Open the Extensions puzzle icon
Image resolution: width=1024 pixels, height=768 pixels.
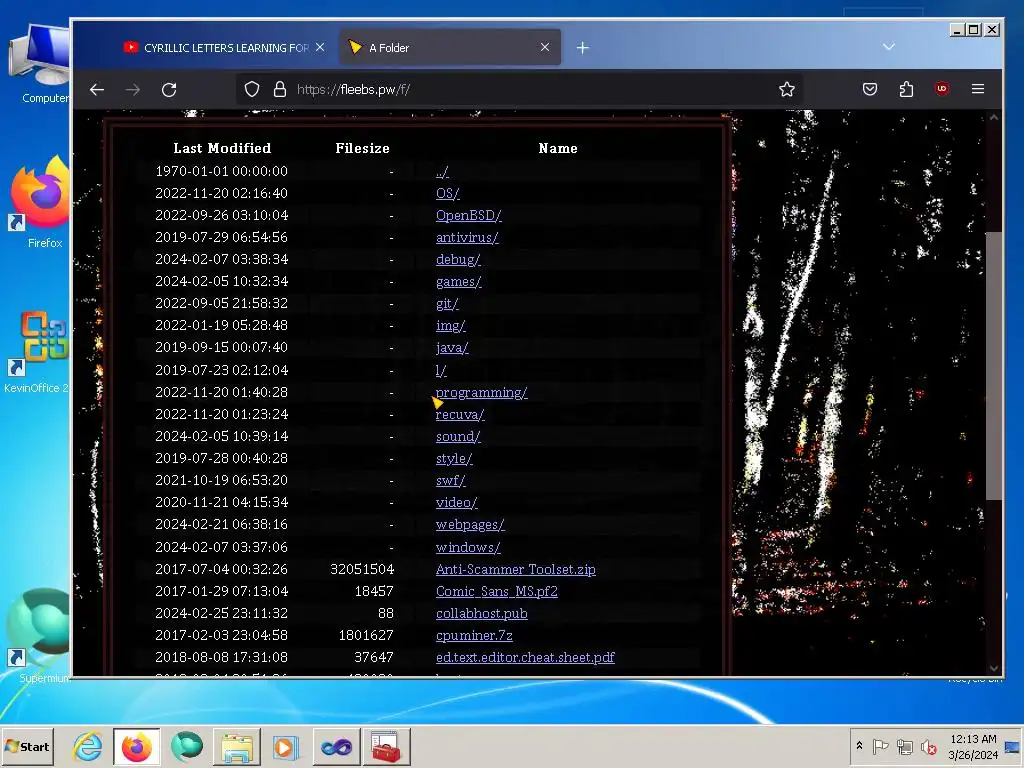click(x=906, y=89)
